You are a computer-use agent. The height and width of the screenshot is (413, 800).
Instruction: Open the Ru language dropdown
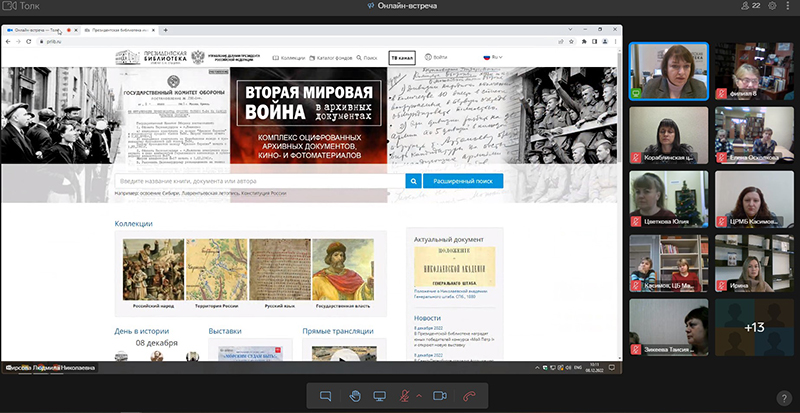[x=492, y=57]
